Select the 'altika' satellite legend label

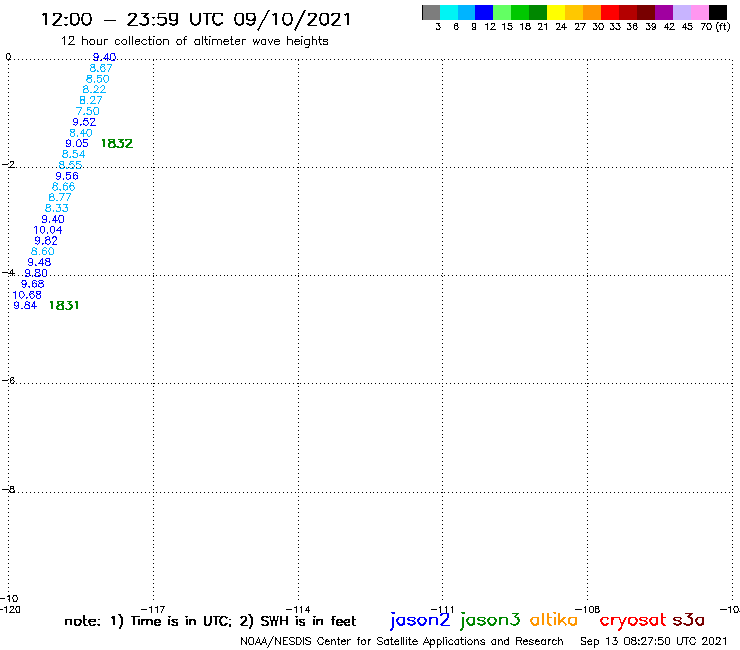(x=554, y=620)
